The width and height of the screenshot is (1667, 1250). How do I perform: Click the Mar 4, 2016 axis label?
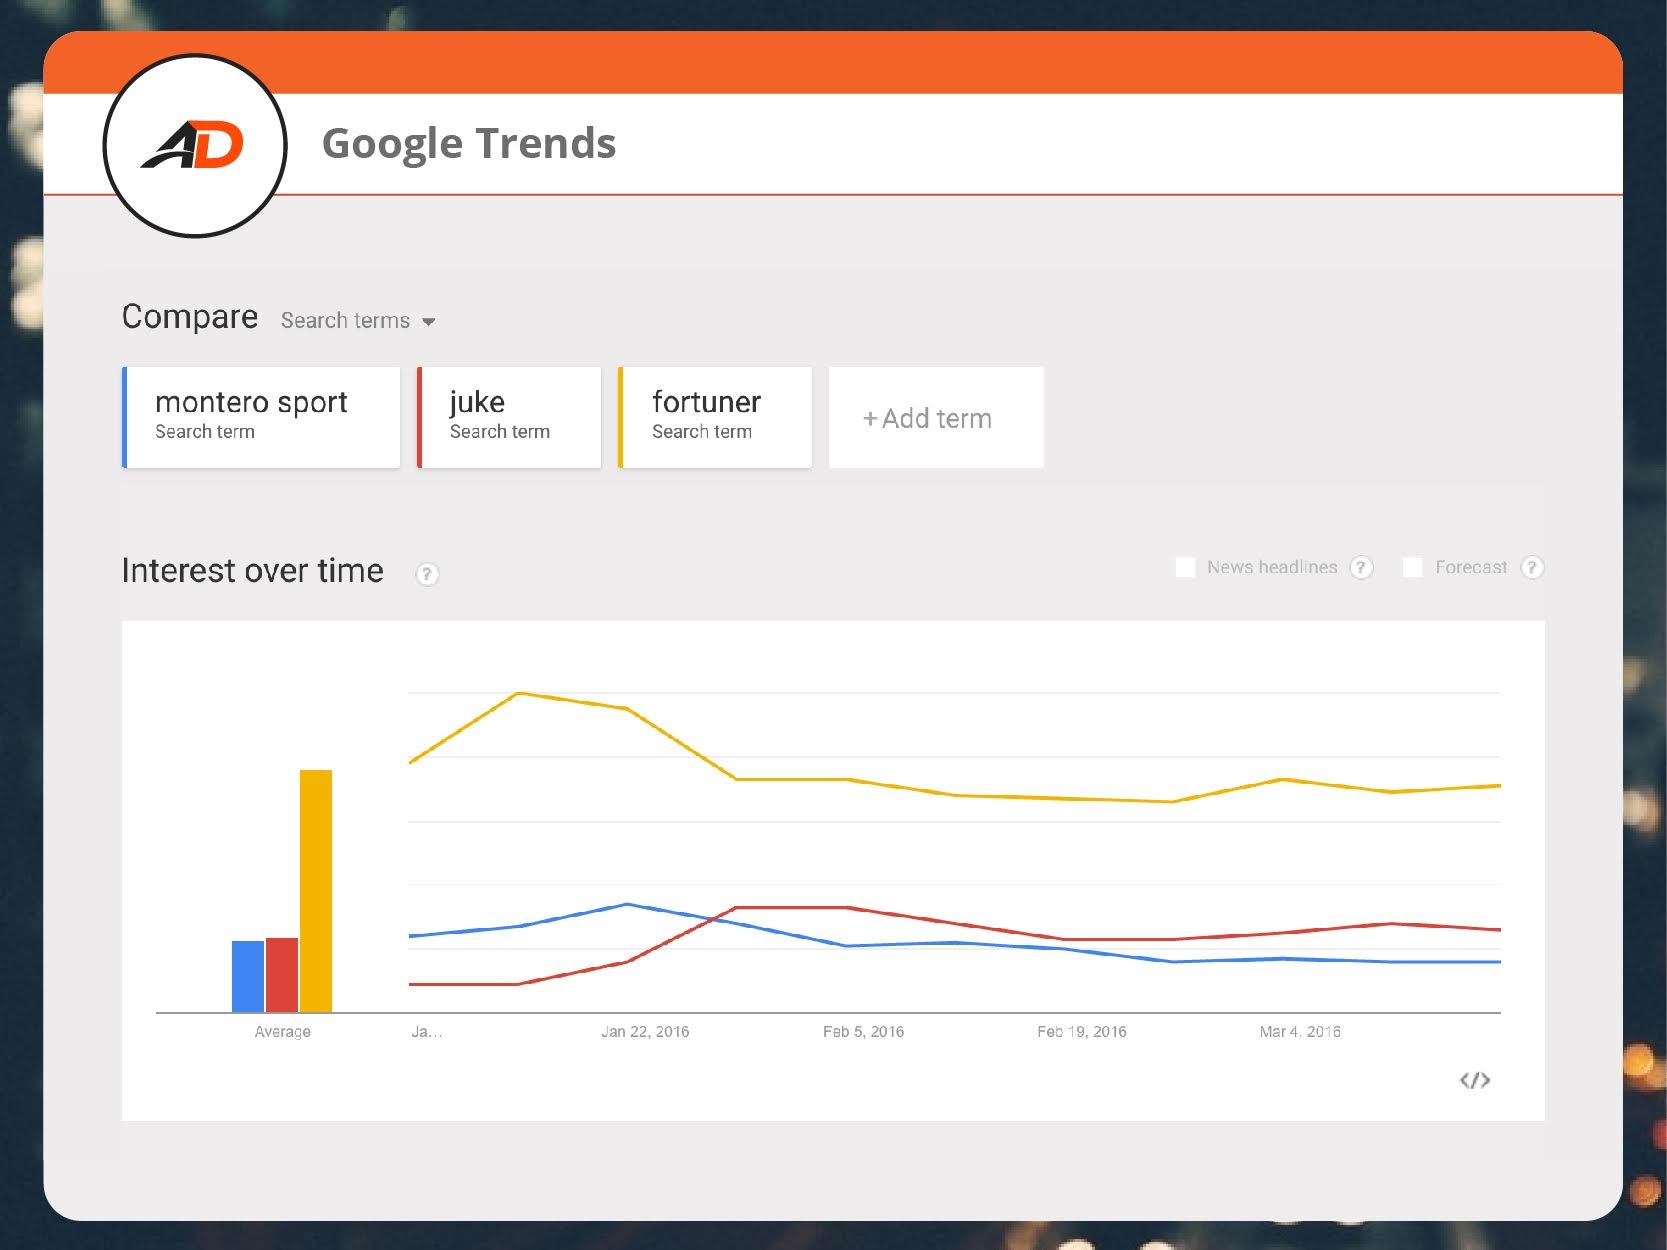[1300, 1032]
